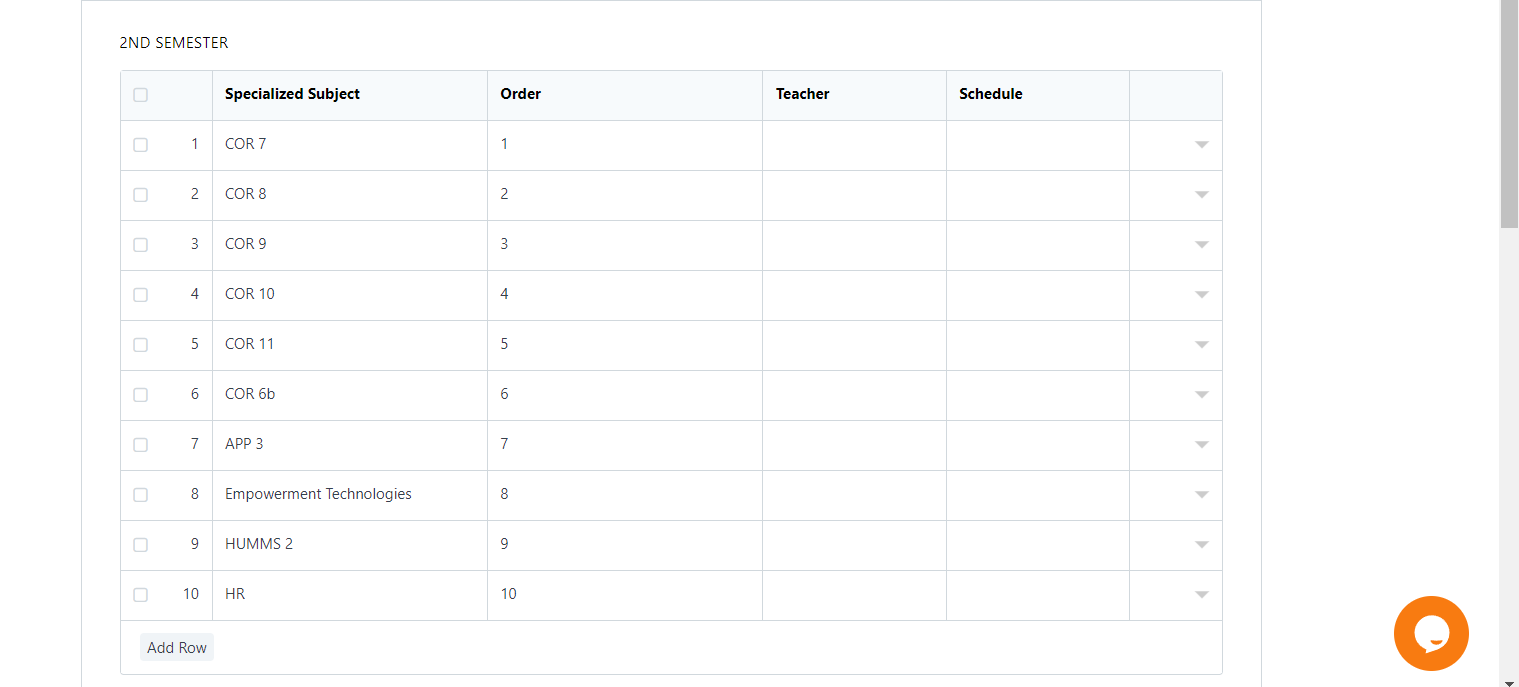
Task: Open the HUMMS 2 row dropdown arrow
Action: 1202,545
